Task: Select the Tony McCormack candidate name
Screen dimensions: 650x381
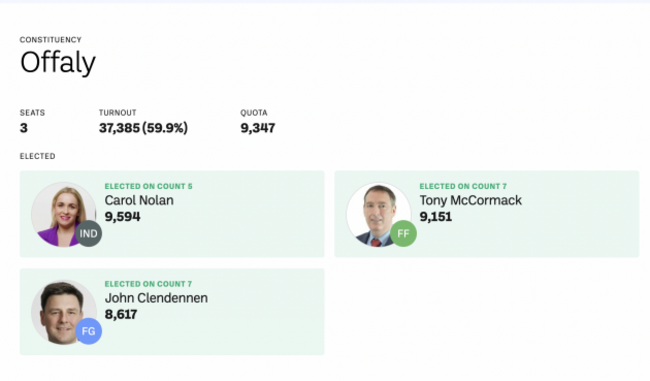Action: pyautogui.click(x=471, y=201)
